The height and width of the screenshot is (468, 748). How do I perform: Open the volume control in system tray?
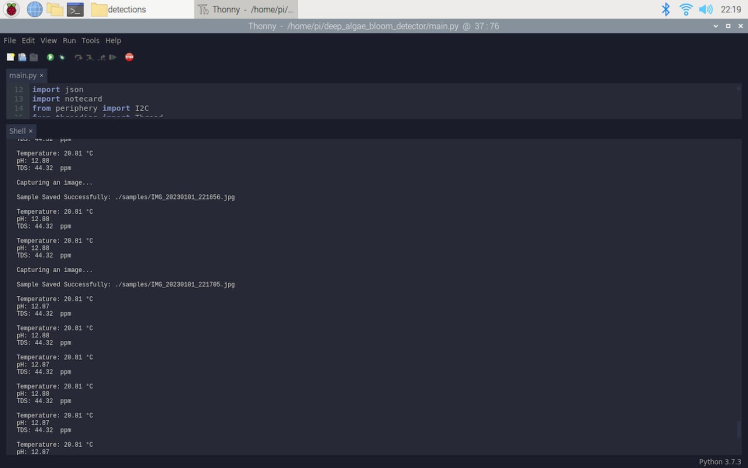click(x=706, y=9)
